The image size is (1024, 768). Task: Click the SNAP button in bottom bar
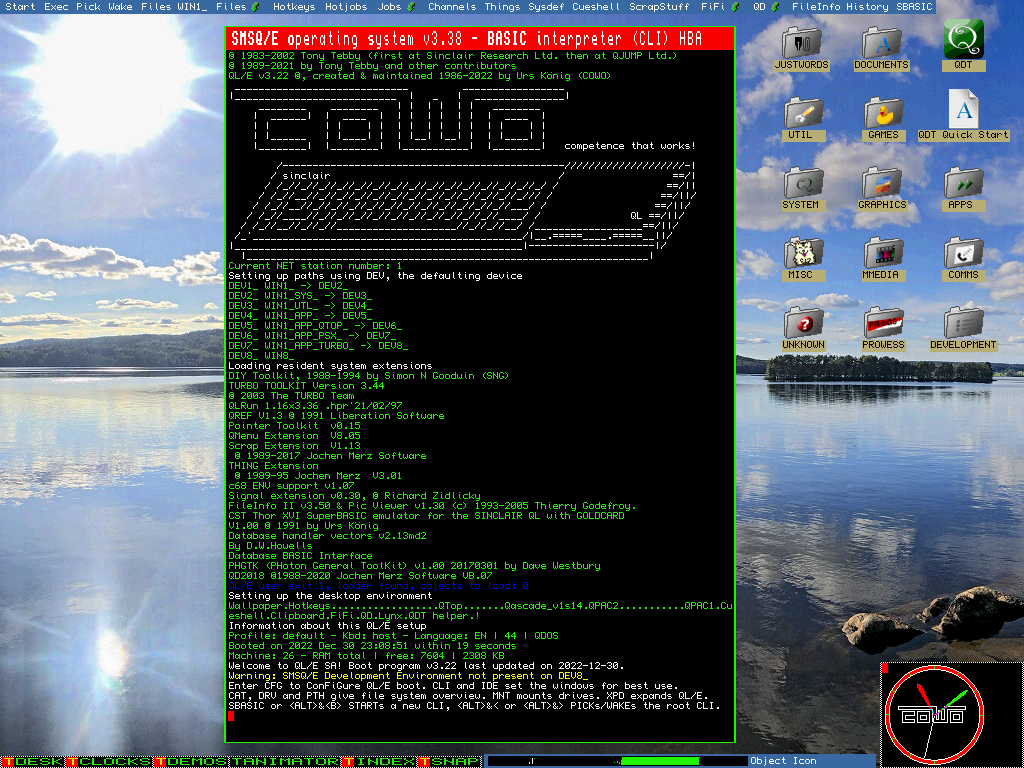click(x=450, y=761)
